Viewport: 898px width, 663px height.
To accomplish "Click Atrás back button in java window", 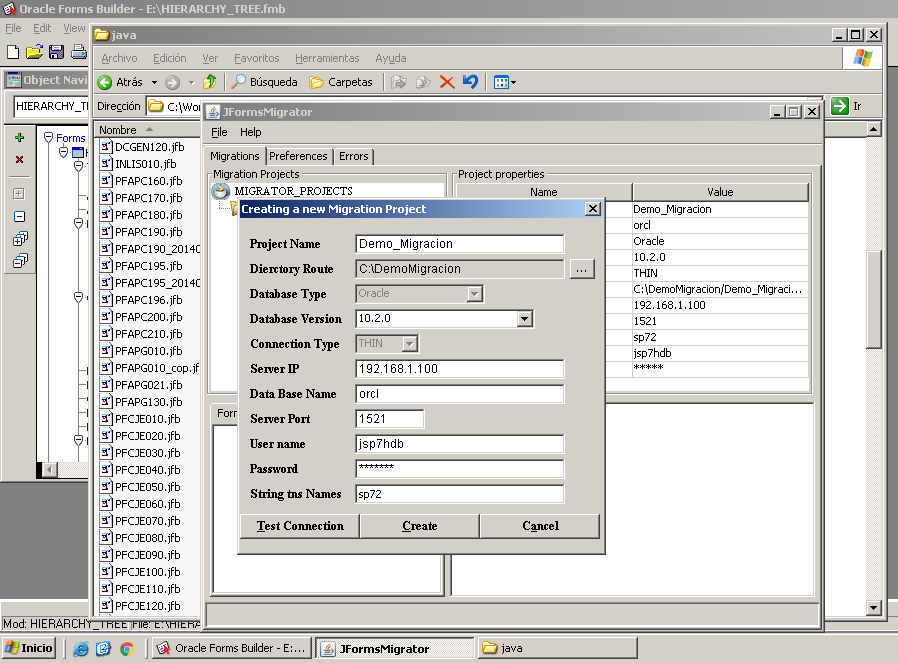I will tap(120, 82).
